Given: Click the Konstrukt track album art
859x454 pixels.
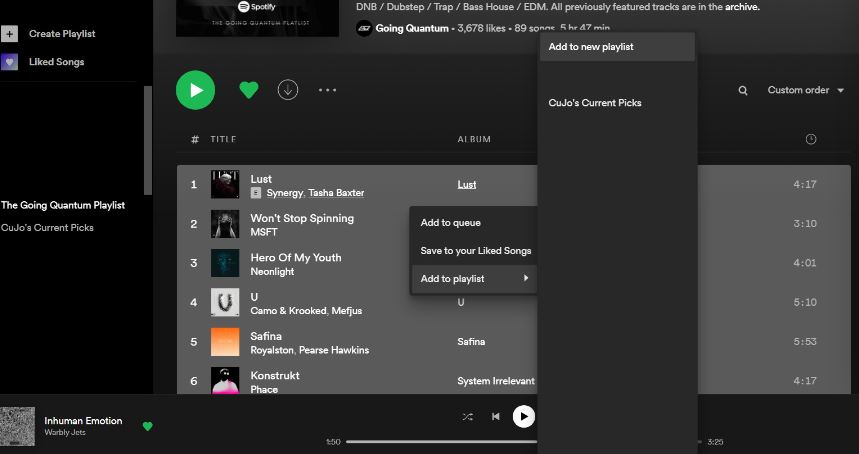Looking at the screenshot, I should point(225,381).
